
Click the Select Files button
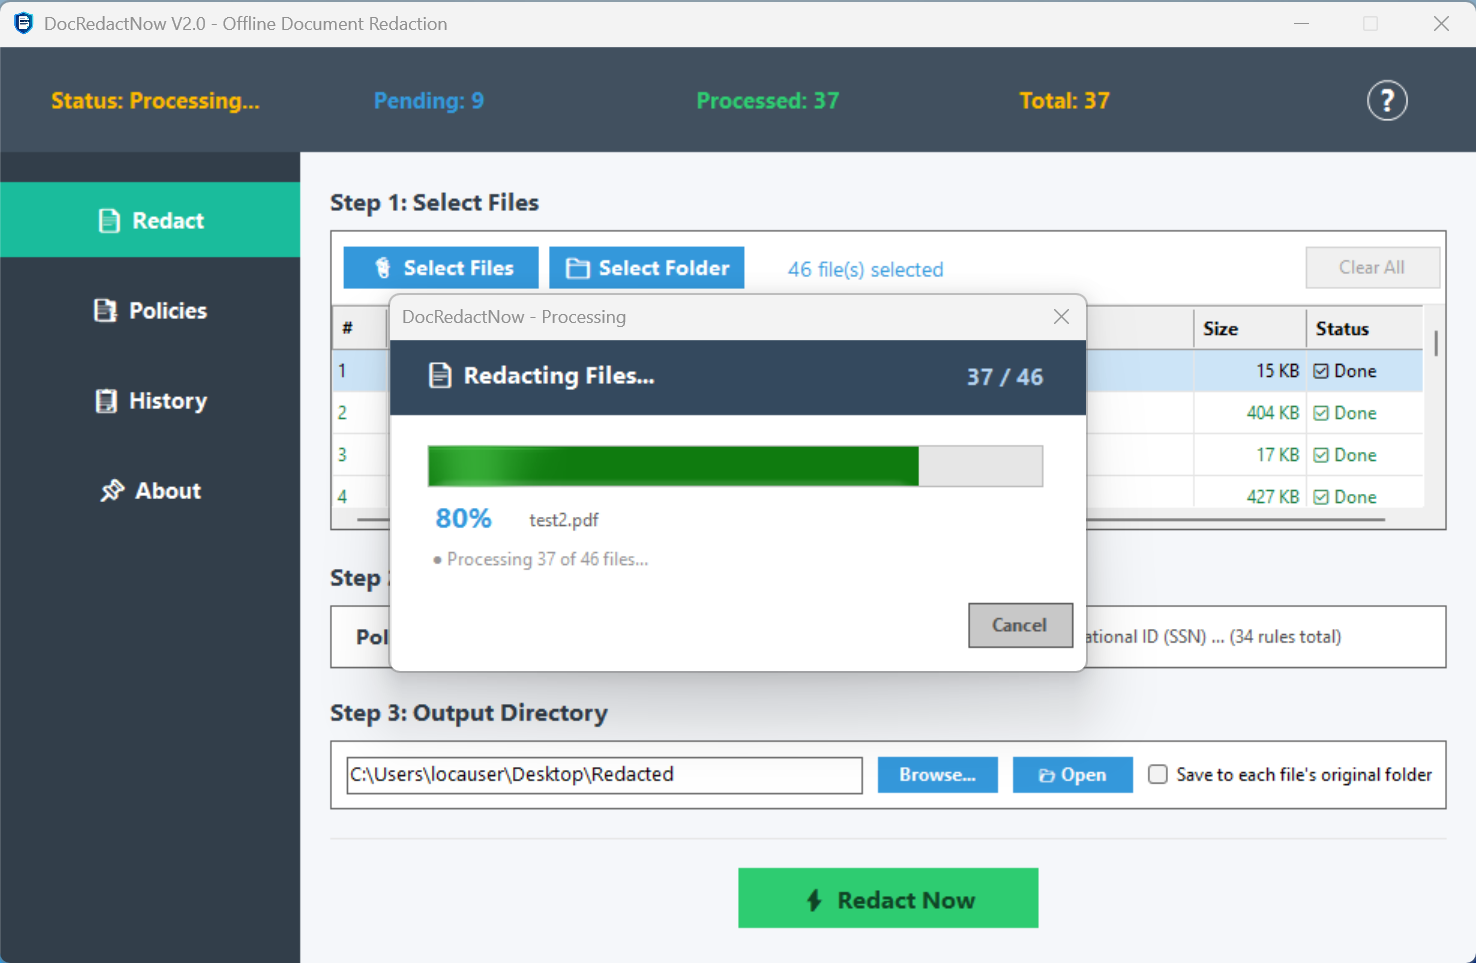click(441, 268)
